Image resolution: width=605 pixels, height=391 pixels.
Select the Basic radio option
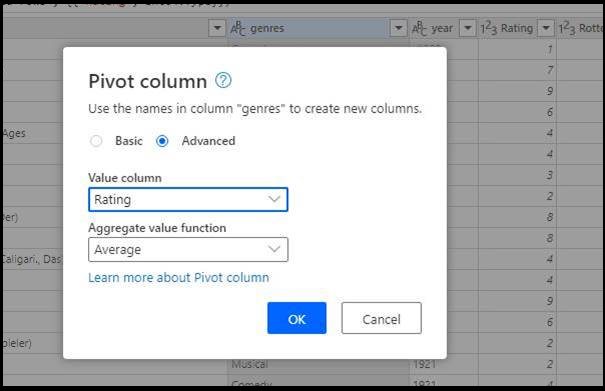[x=96, y=141]
